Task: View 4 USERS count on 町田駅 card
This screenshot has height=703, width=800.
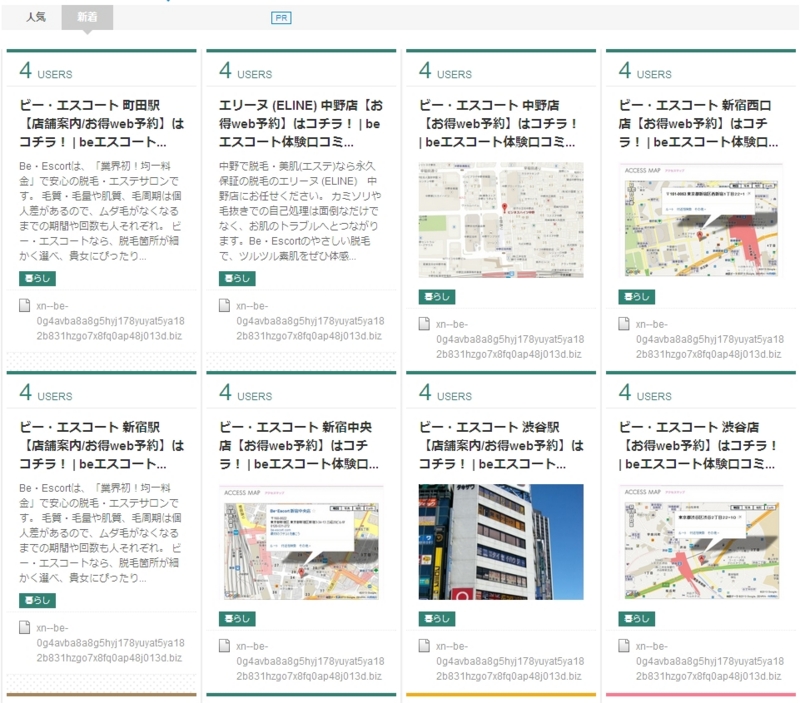Action: [x=46, y=71]
